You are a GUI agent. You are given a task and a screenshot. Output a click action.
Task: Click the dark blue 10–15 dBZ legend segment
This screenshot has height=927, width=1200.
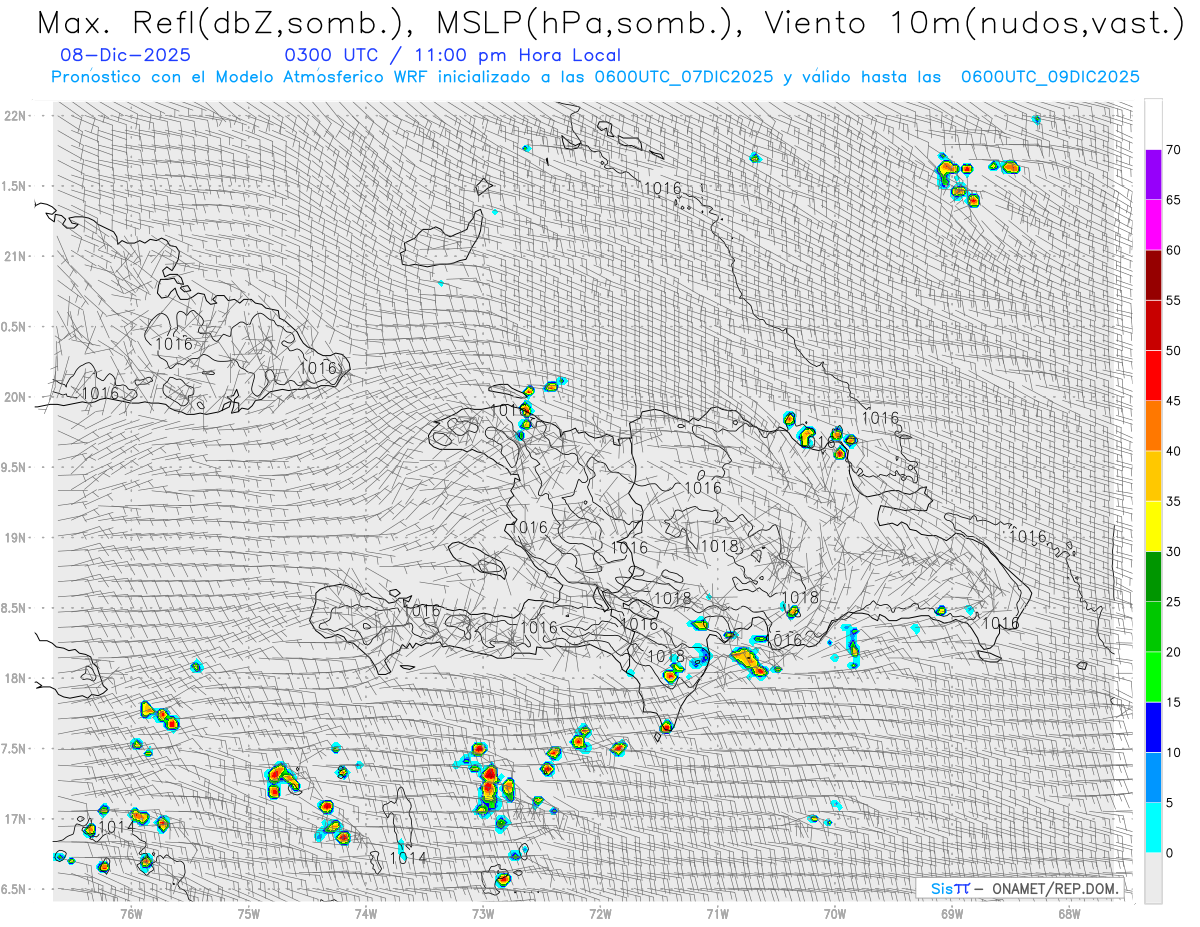tap(1153, 727)
